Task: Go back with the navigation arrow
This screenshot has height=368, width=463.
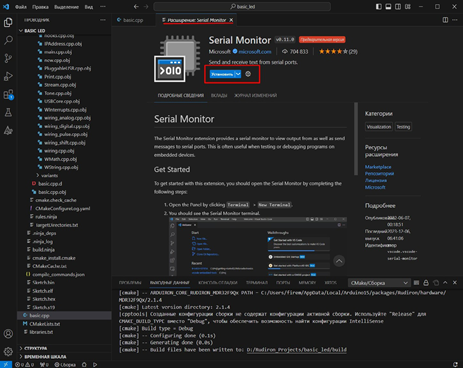Action: tap(136, 7)
